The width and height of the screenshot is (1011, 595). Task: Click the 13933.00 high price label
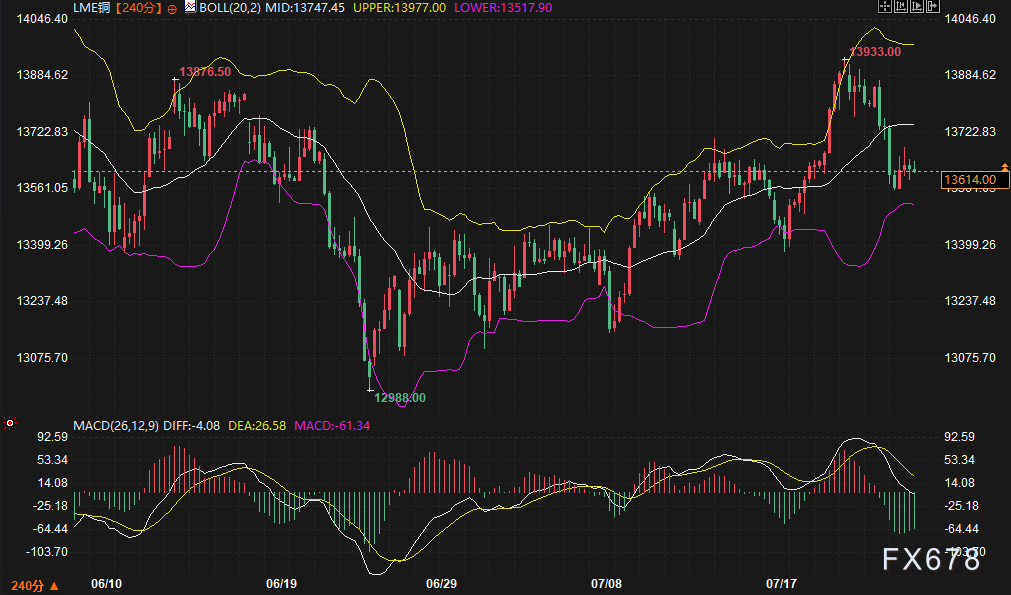875,52
